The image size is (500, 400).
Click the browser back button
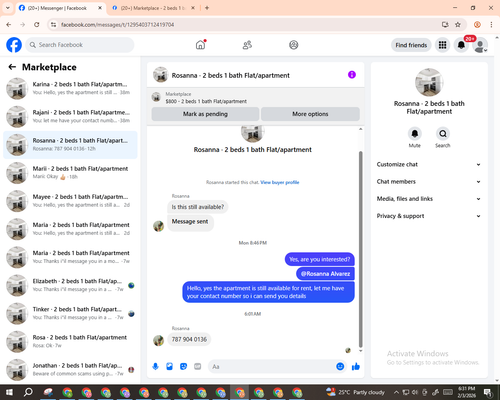(x=9, y=25)
